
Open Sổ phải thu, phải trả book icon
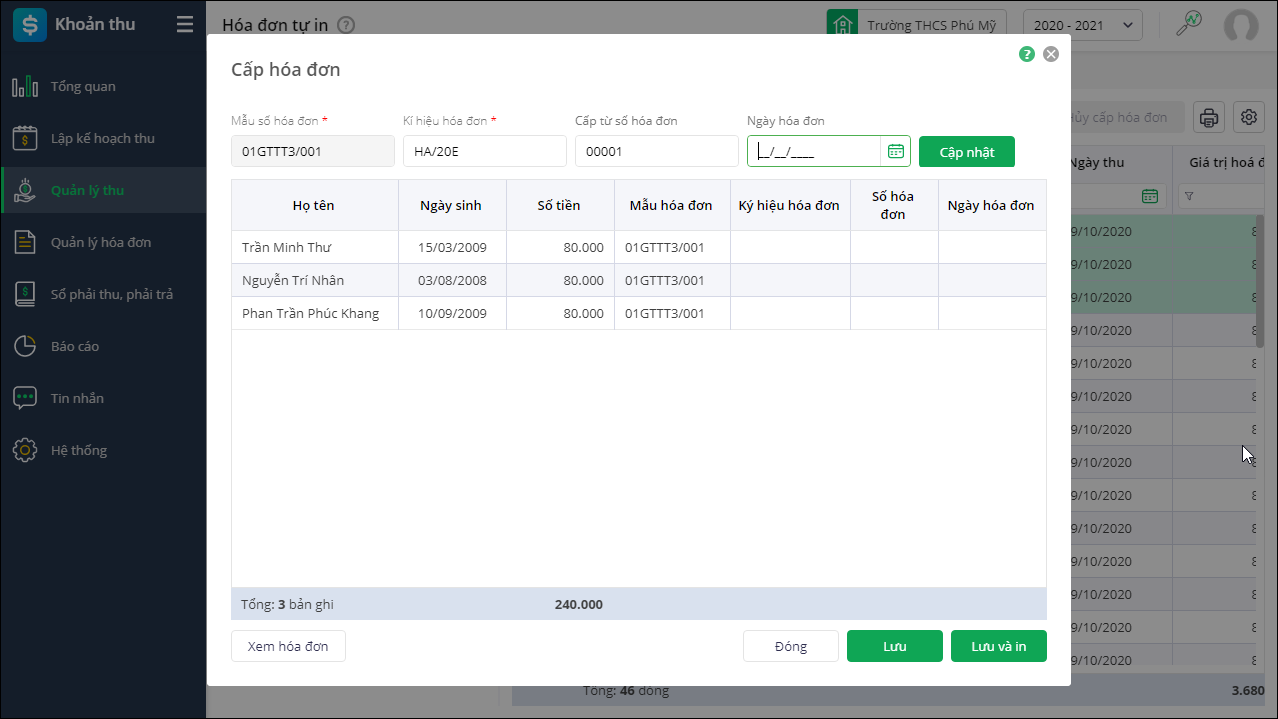pyautogui.click(x=25, y=294)
